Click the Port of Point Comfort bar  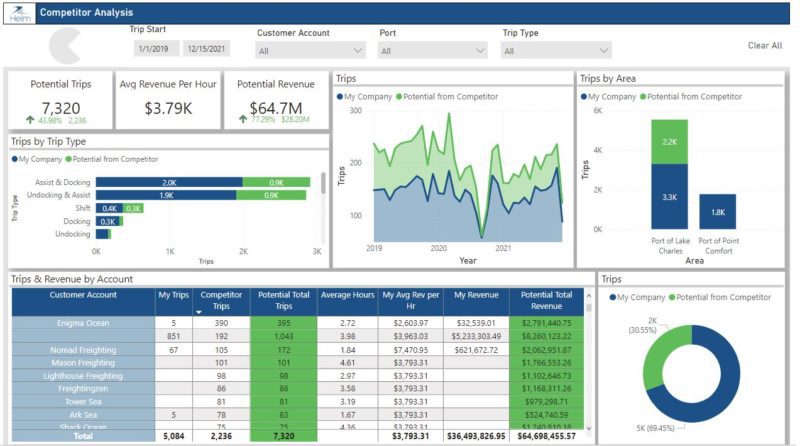click(x=718, y=212)
